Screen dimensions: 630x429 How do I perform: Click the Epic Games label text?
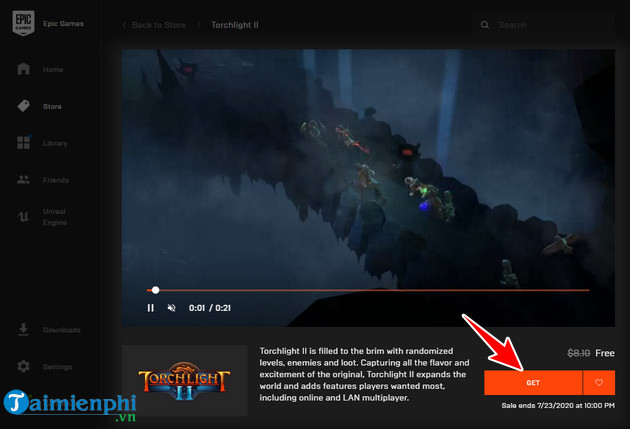tap(63, 24)
